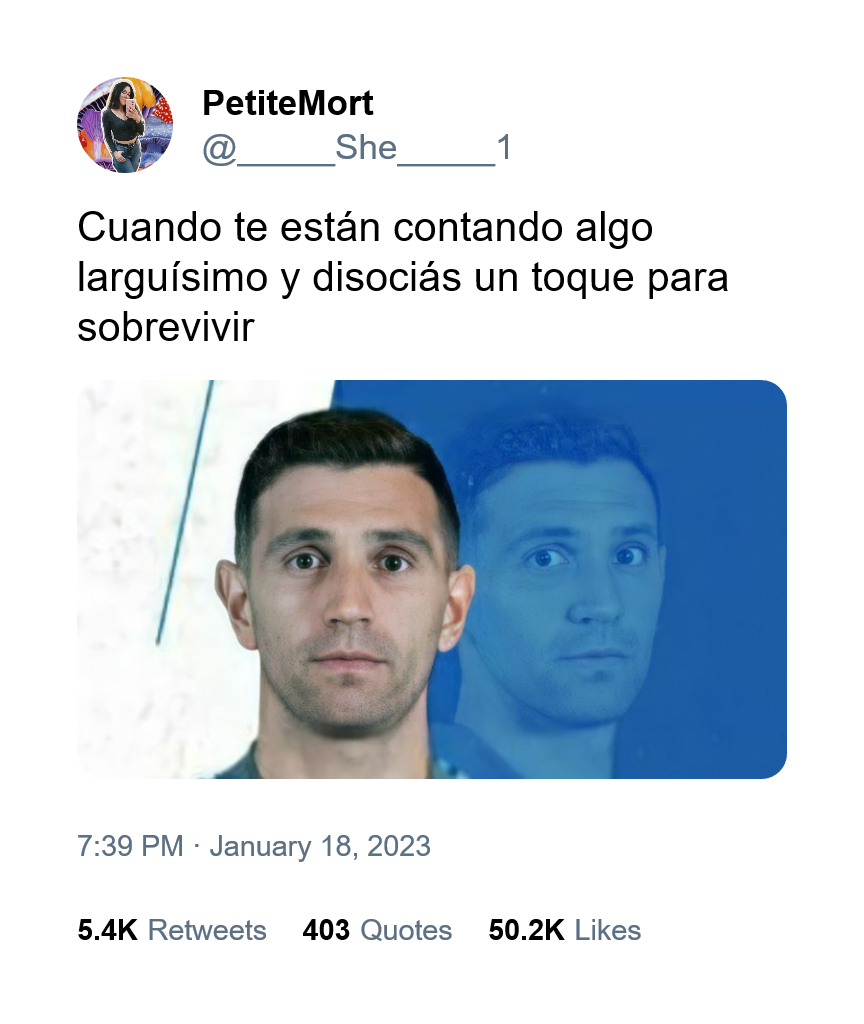Click the January 18, 2023 date
864x1024 pixels.
tap(320, 846)
